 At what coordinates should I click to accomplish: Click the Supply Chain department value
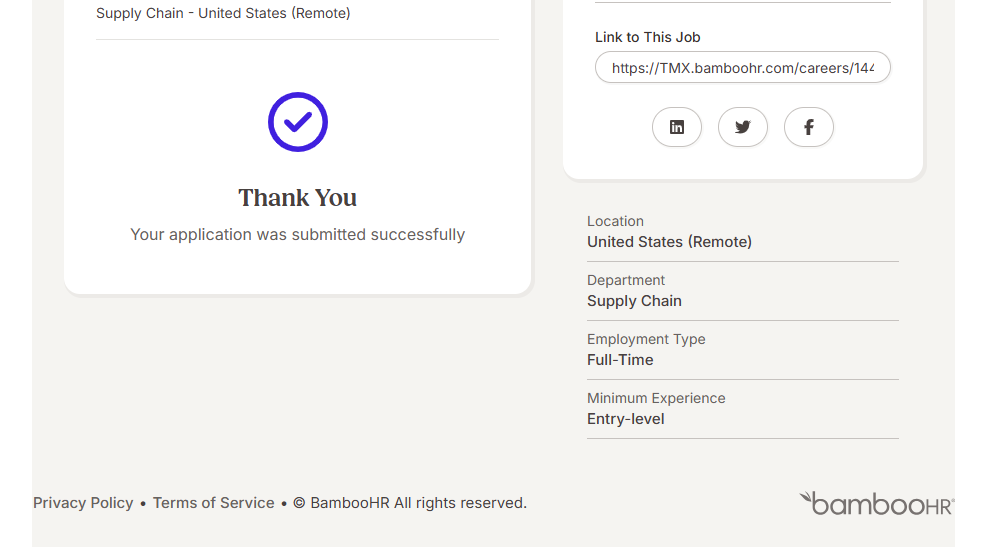634,301
